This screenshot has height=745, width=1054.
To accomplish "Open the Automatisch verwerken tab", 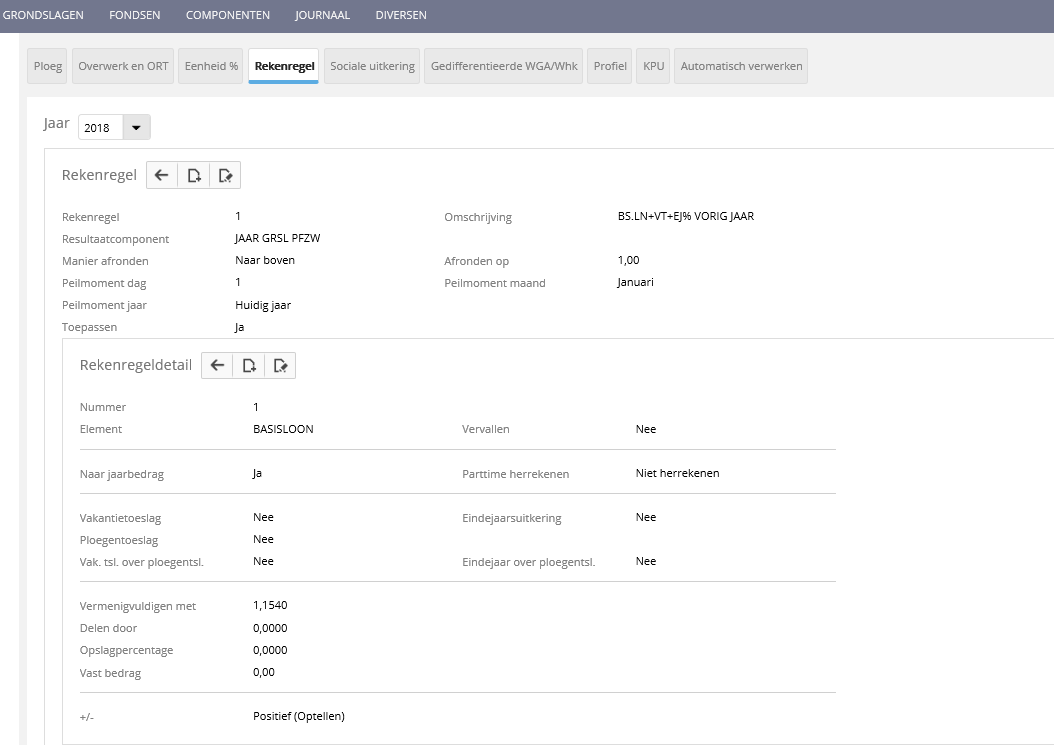I will point(741,66).
